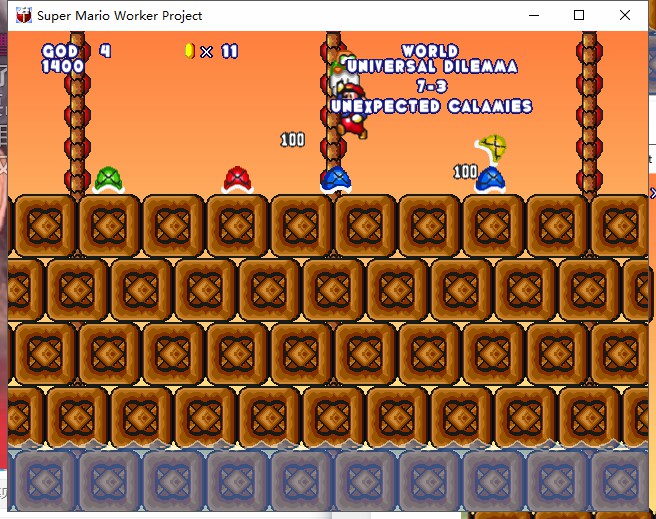Click the green Koopa shell
The image size is (656, 519).
(x=109, y=180)
